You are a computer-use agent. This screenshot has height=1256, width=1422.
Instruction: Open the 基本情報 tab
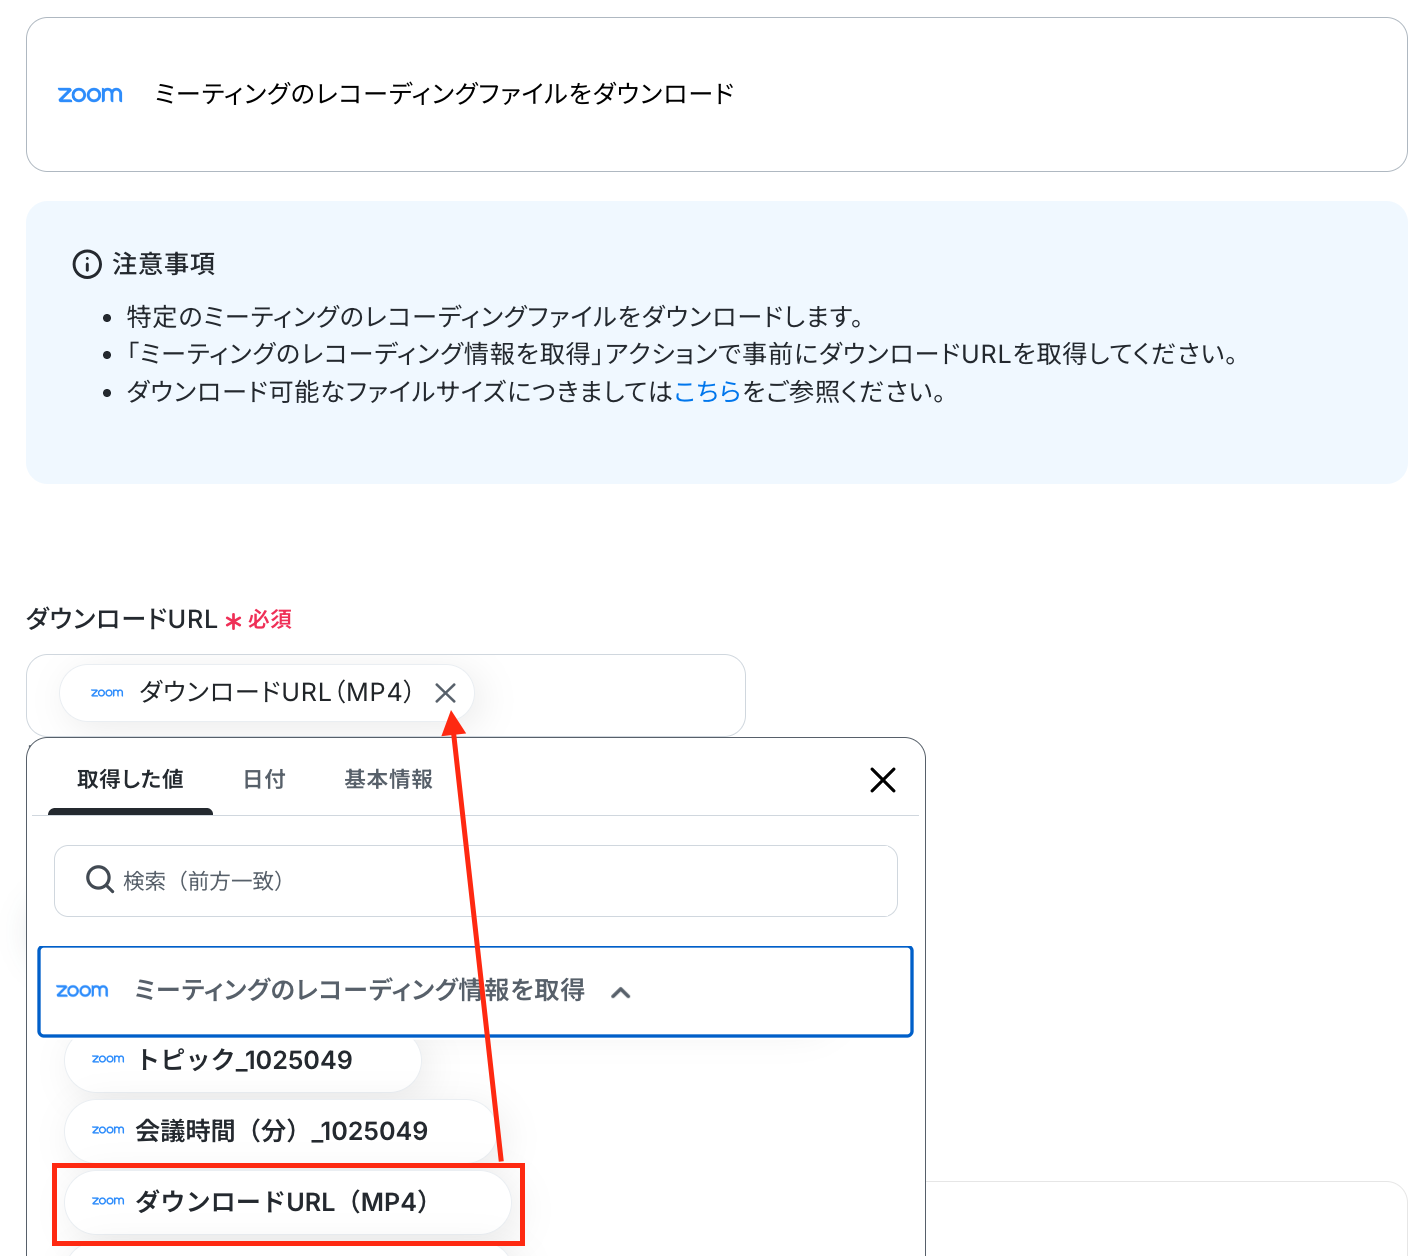point(389,779)
